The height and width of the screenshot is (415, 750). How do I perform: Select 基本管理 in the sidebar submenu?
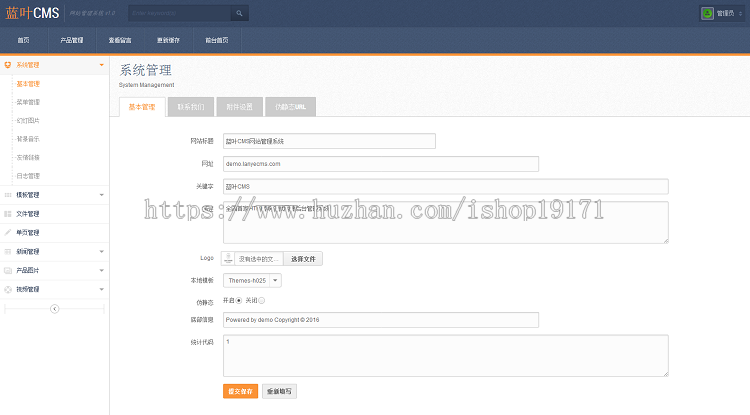coord(28,84)
